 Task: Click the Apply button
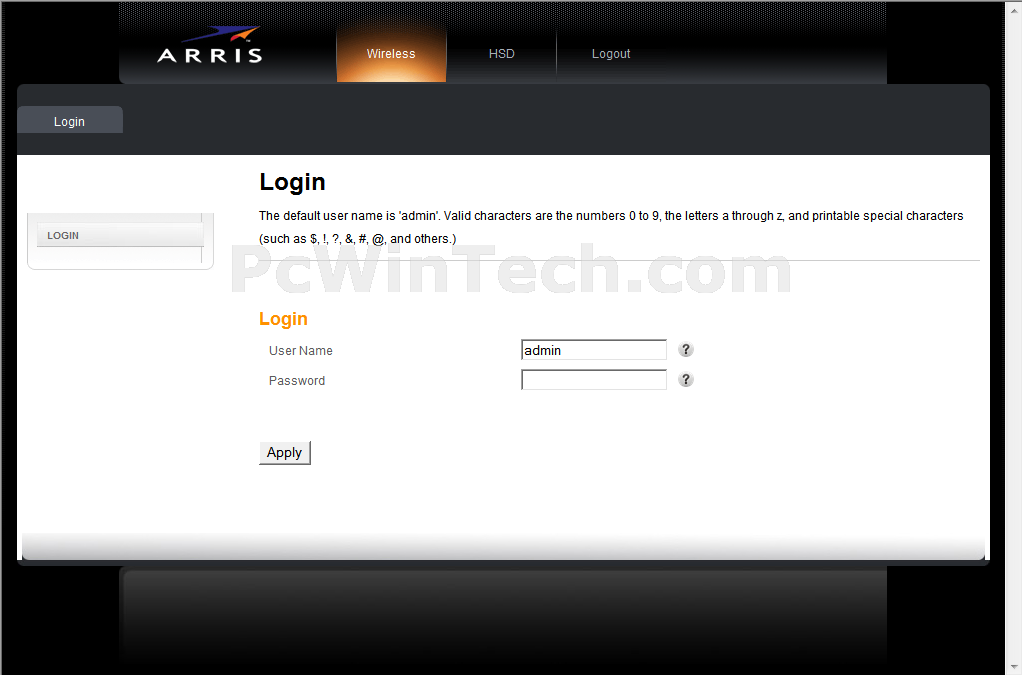(285, 453)
